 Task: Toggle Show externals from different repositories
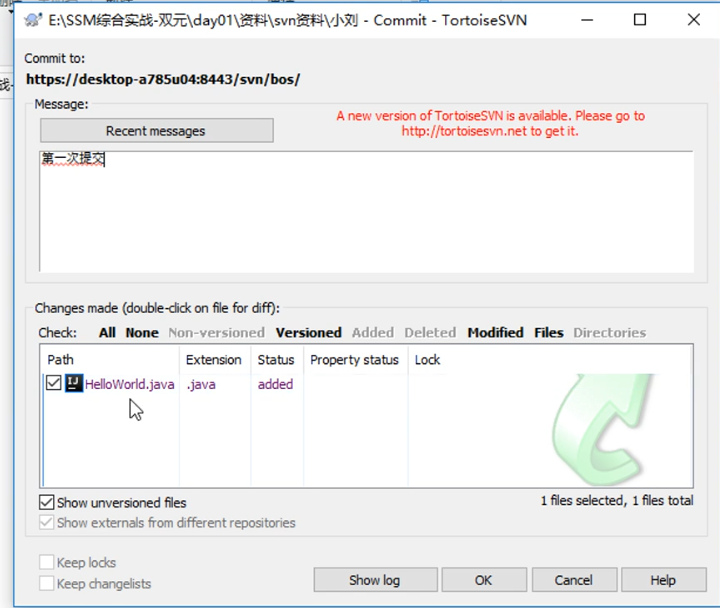tap(46, 523)
